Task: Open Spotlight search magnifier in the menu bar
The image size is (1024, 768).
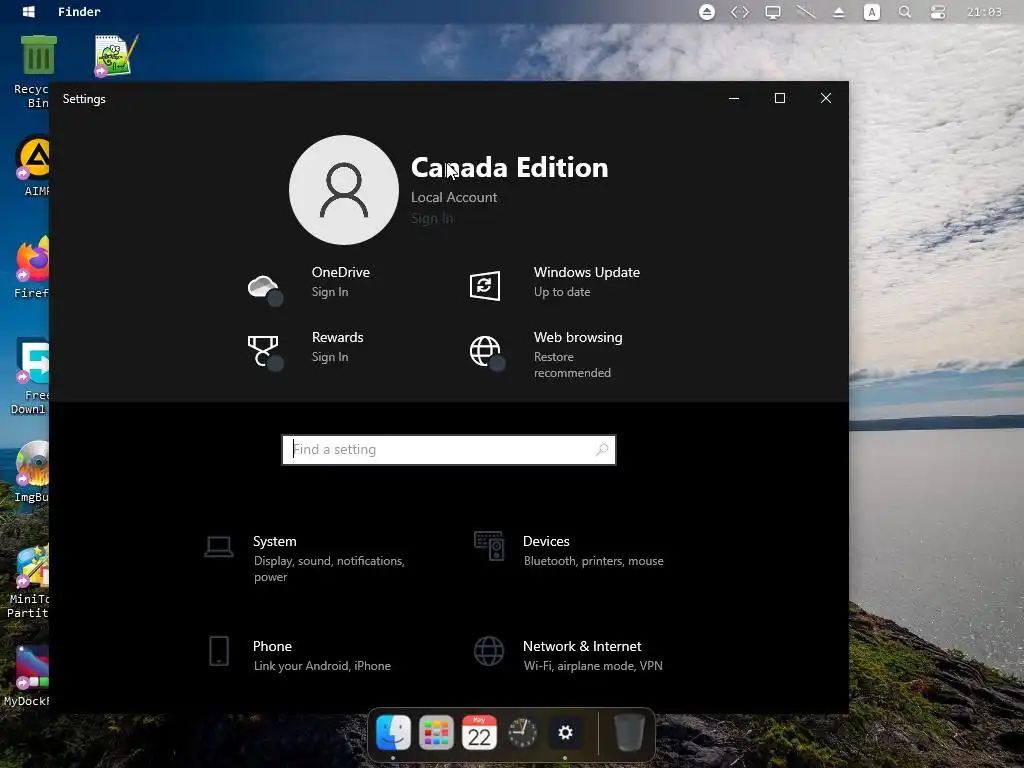Action: (x=904, y=12)
